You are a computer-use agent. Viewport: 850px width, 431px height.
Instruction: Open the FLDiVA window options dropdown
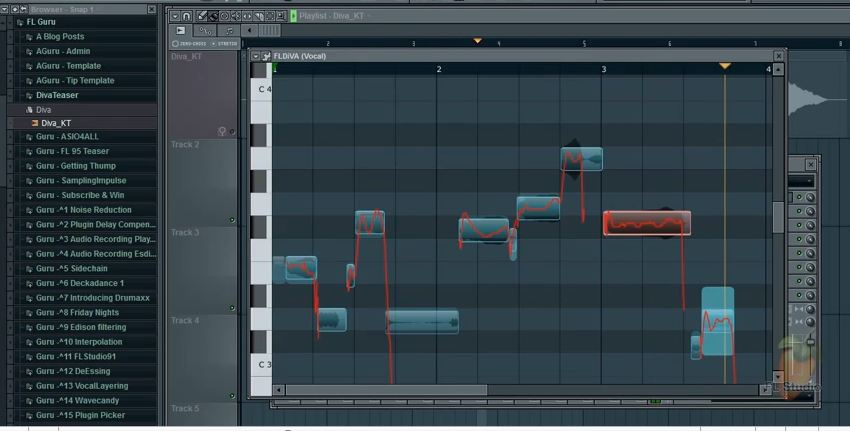(x=256, y=56)
